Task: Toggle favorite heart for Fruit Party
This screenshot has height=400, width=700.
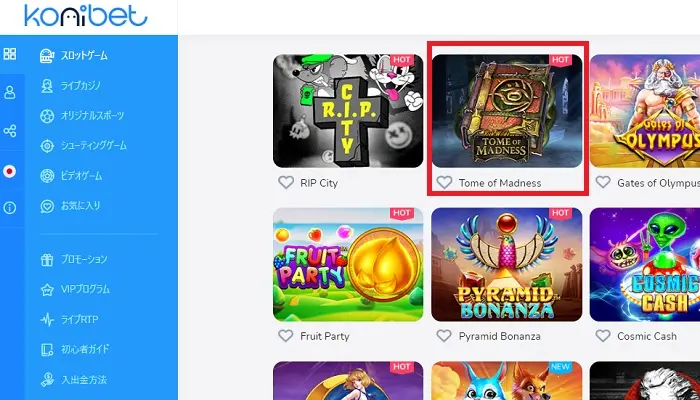Action: (286, 336)
